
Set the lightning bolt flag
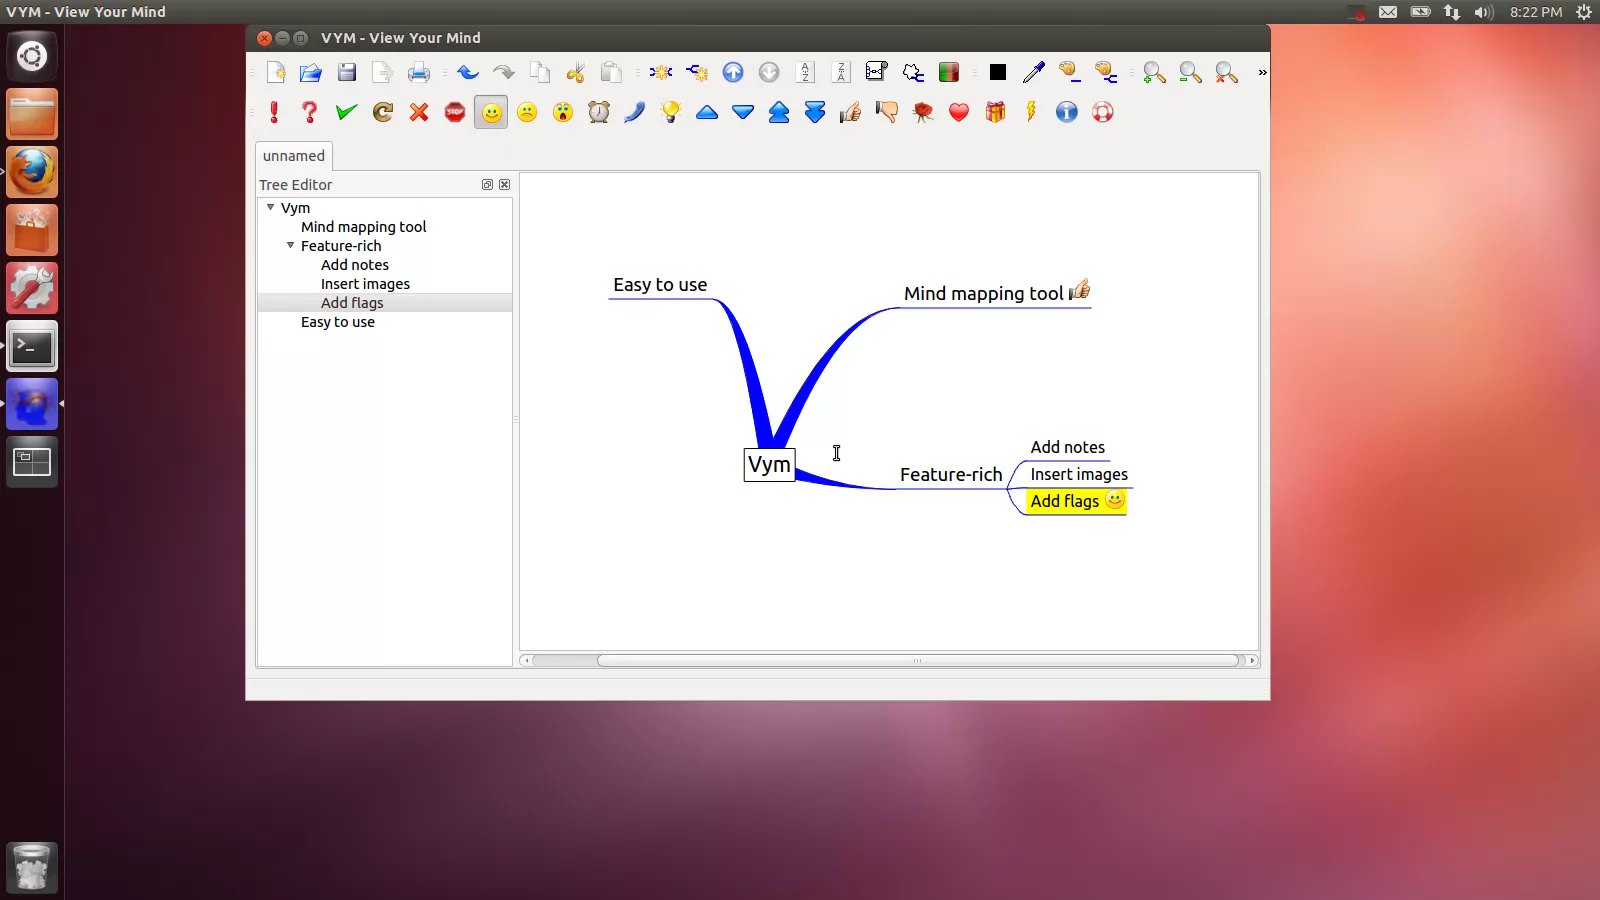pyautogui.click(x=1031, y=112)
